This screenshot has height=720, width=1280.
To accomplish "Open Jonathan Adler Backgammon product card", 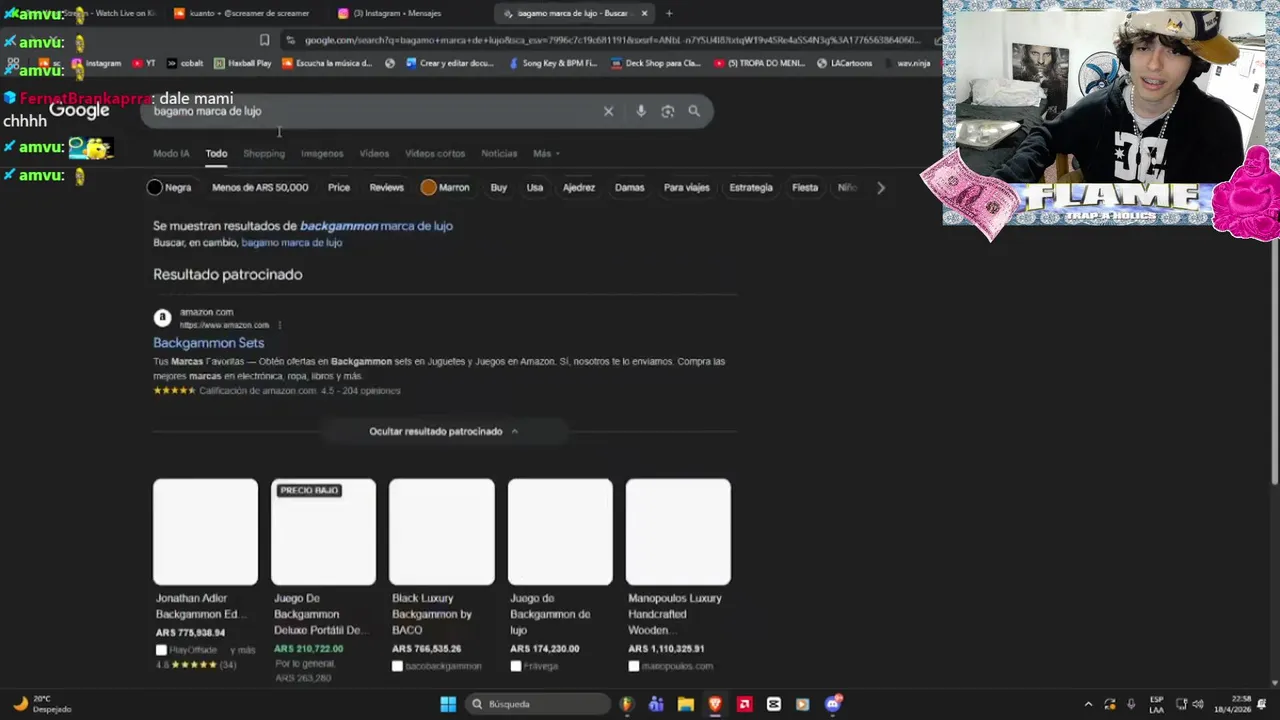I will coord(205,575).
